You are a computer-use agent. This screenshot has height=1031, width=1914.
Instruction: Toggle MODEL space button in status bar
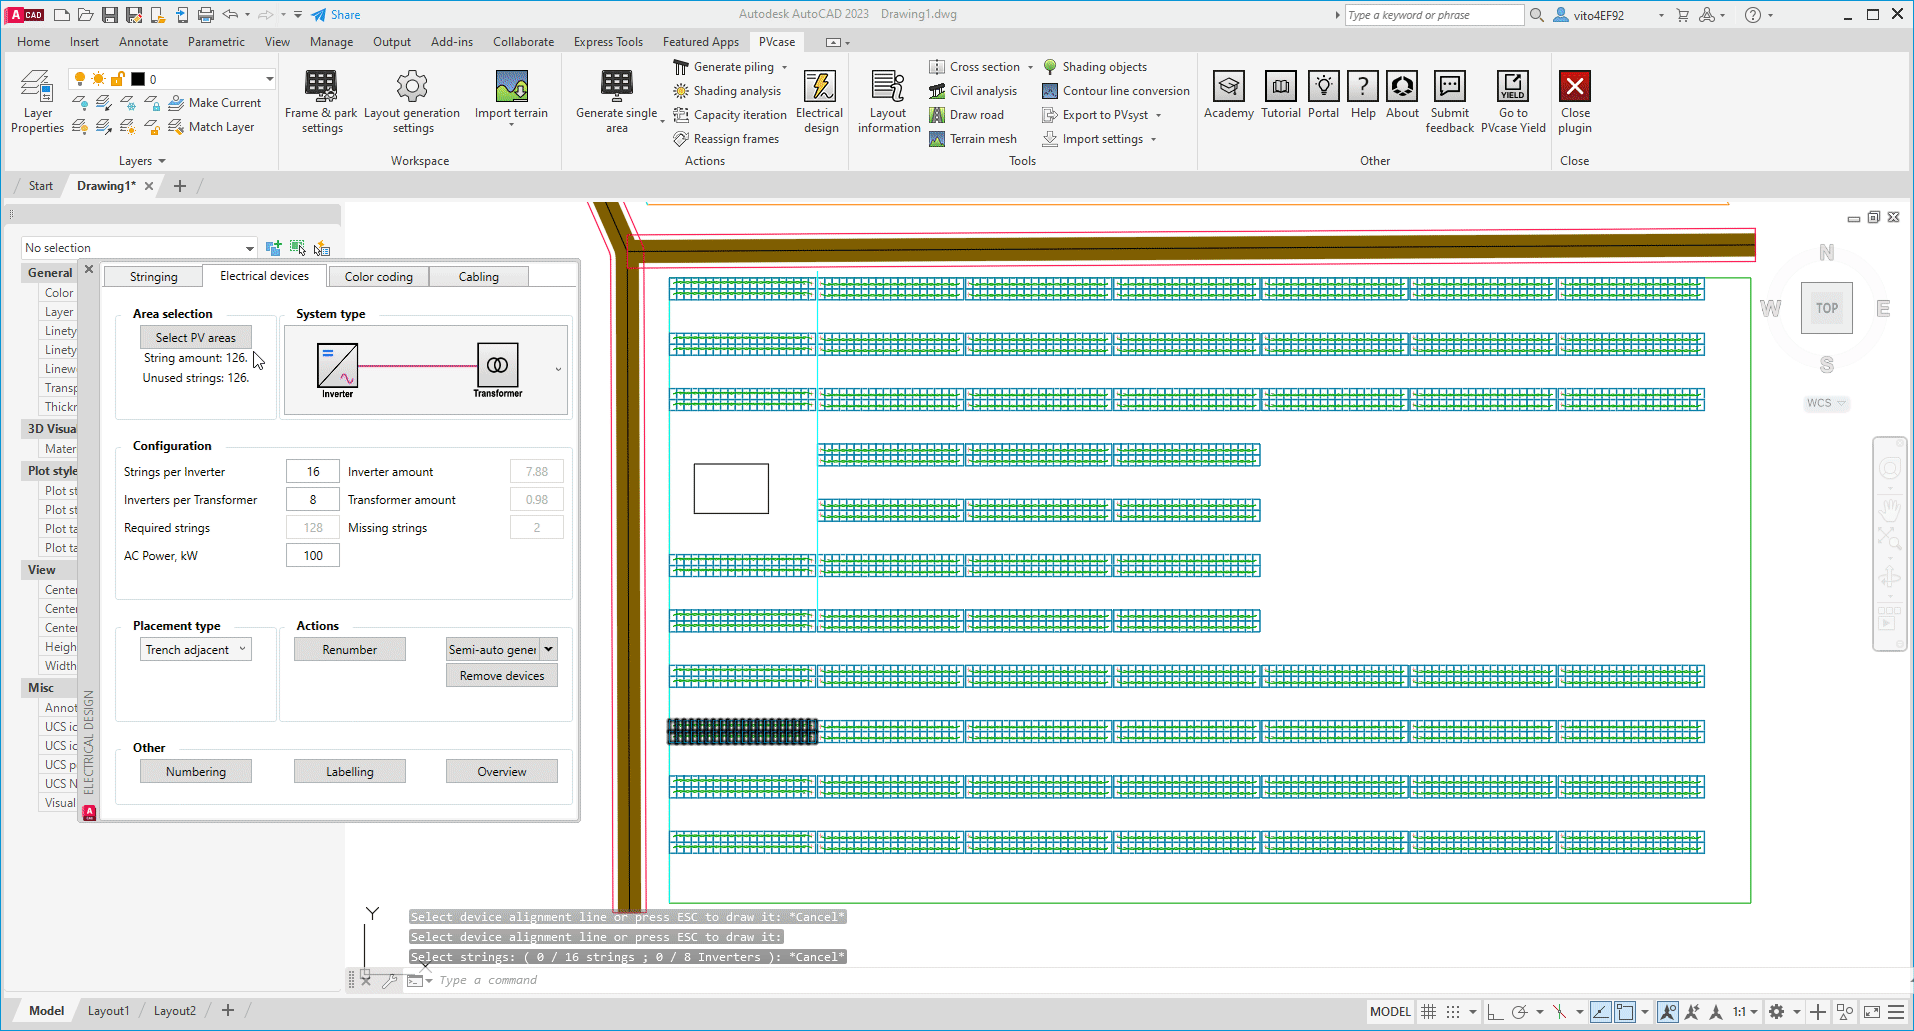tap(1390, 1012)
